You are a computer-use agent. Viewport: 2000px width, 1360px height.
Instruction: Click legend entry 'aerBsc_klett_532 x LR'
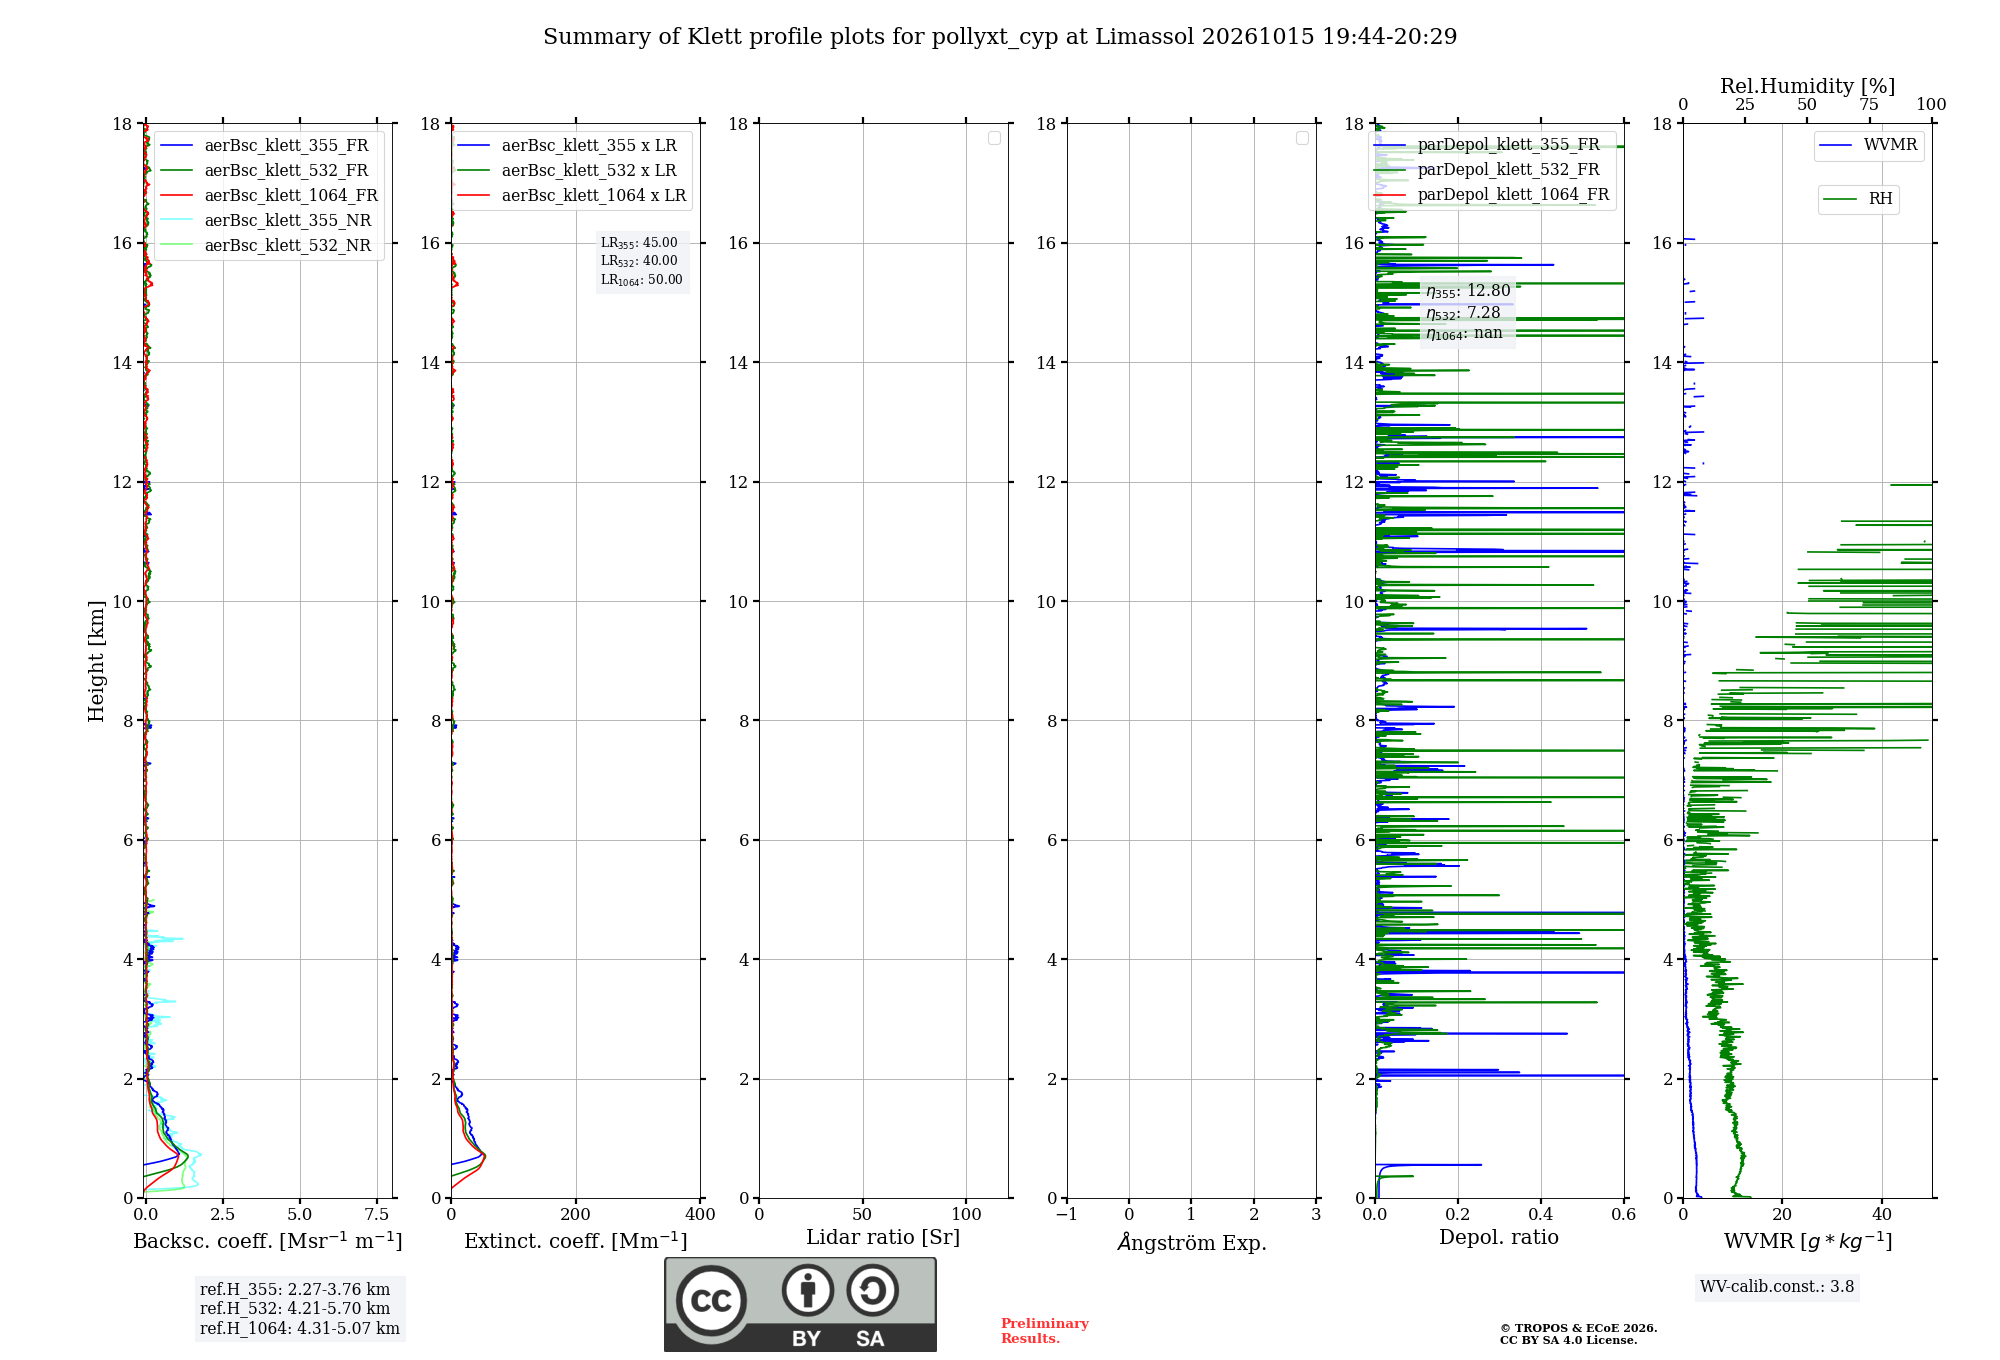(567, 170)
